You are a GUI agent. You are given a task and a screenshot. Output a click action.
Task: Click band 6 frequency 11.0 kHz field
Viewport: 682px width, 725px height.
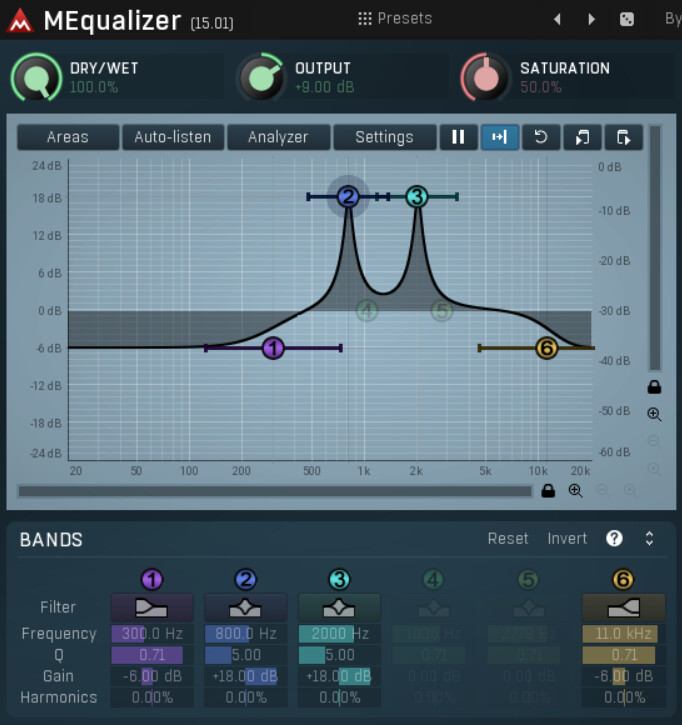623,633
